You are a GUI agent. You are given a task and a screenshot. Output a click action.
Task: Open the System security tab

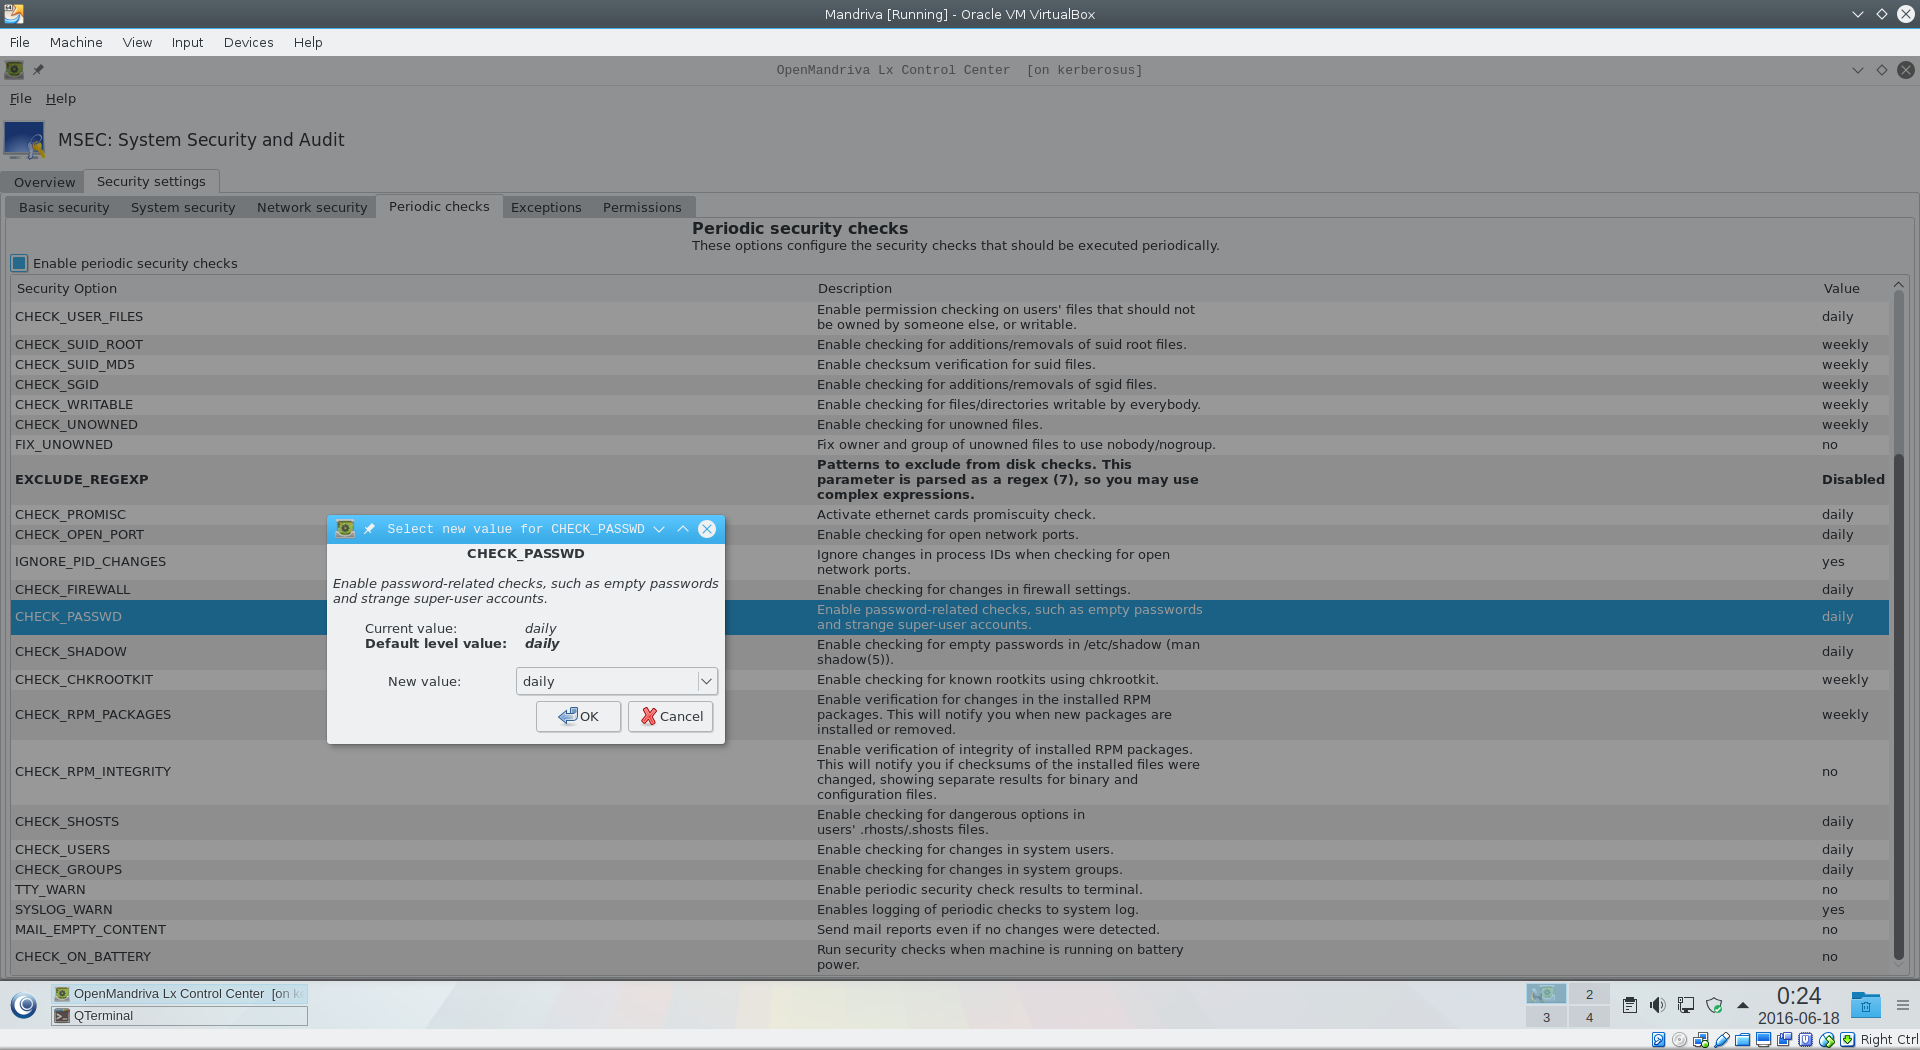pyautogui.click(x=183, y=207)
